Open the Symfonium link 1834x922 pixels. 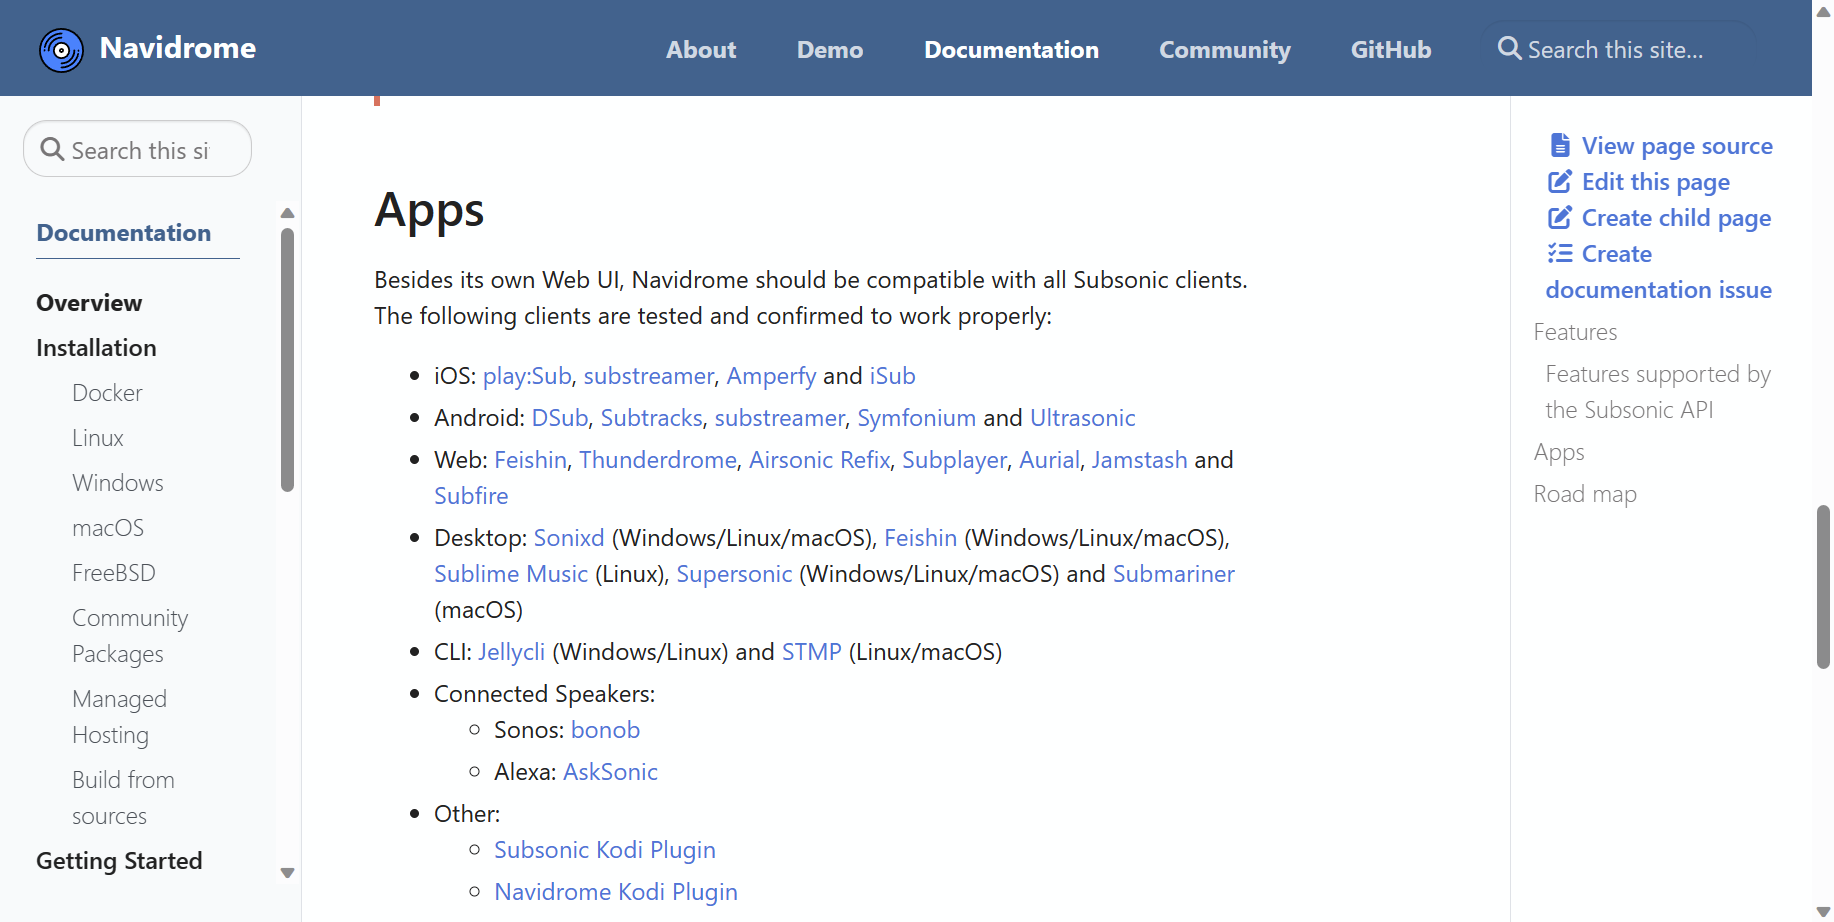click(x=916, y=418)
